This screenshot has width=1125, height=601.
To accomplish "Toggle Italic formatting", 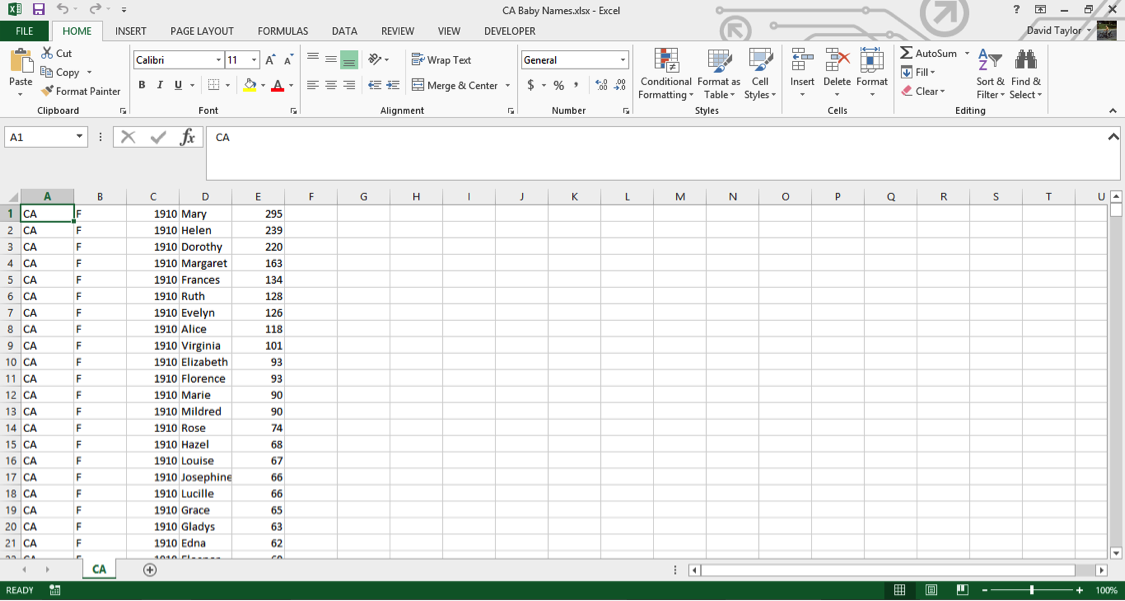I will coord(159,85).
